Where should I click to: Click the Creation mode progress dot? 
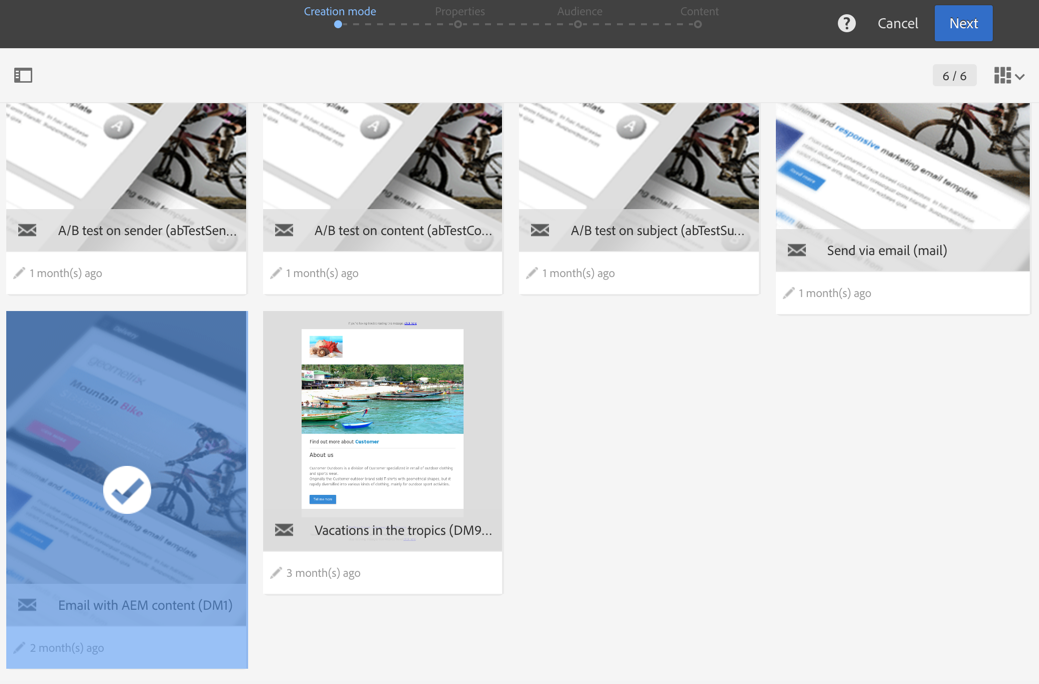point(337,24)
